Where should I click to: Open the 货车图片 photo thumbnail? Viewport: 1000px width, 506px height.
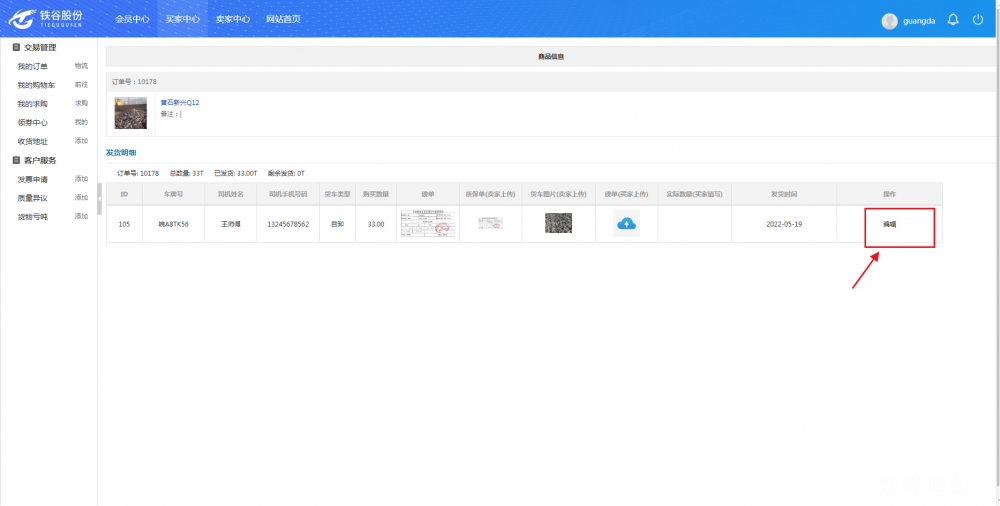558,224
